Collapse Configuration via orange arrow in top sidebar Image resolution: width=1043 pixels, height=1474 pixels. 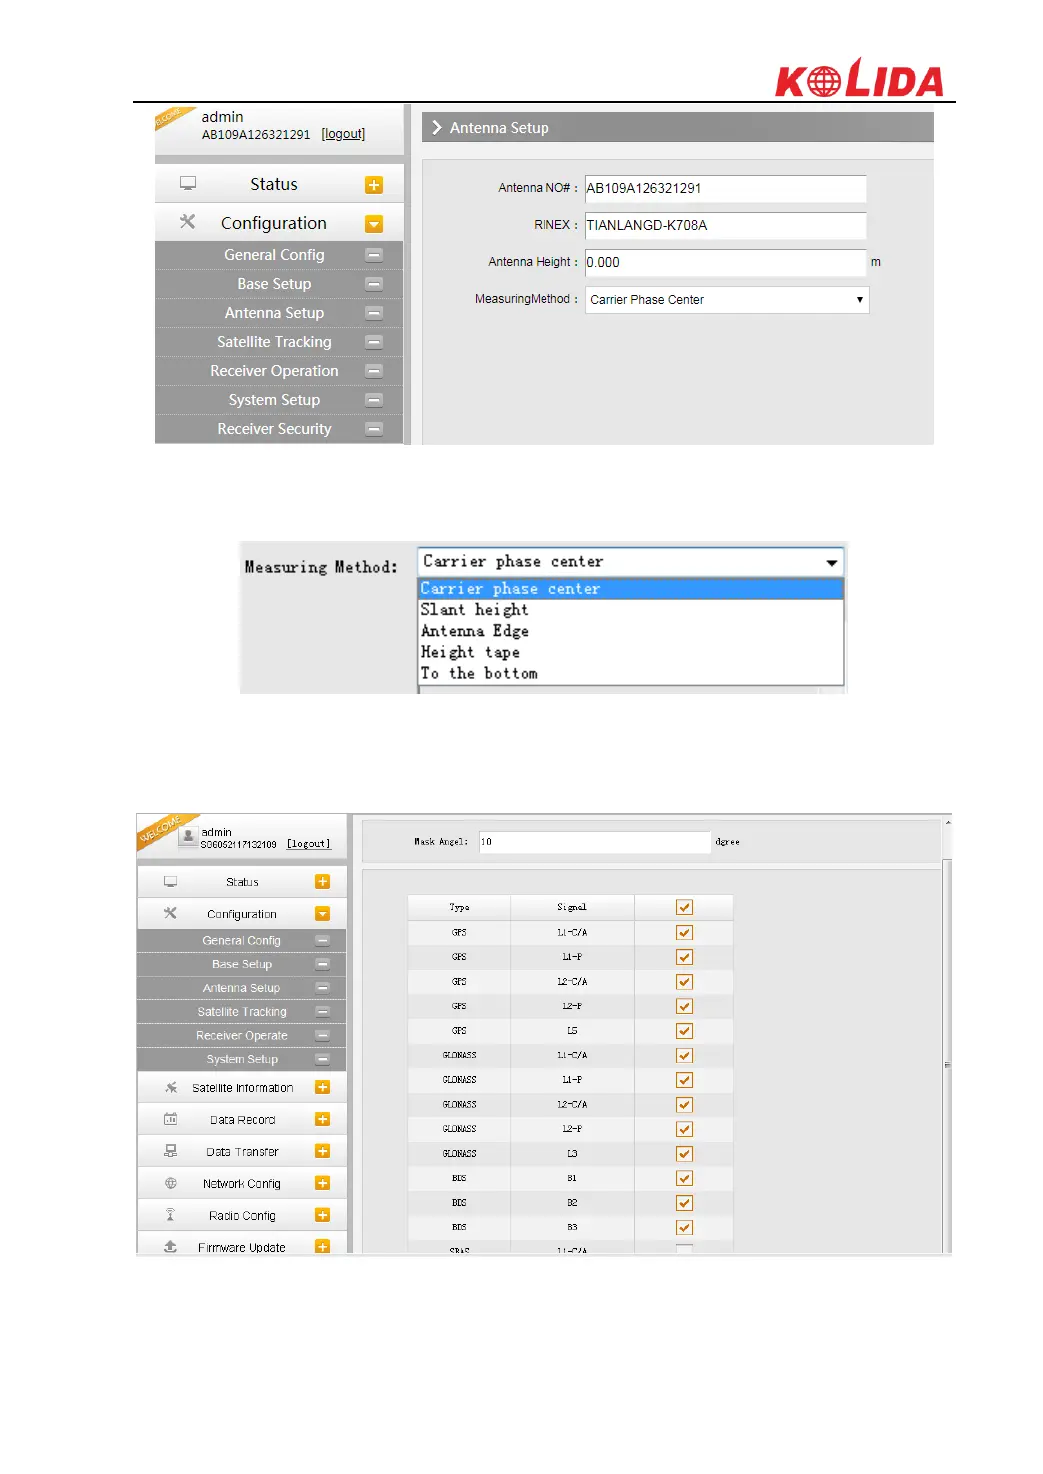[x=374, y=224]
